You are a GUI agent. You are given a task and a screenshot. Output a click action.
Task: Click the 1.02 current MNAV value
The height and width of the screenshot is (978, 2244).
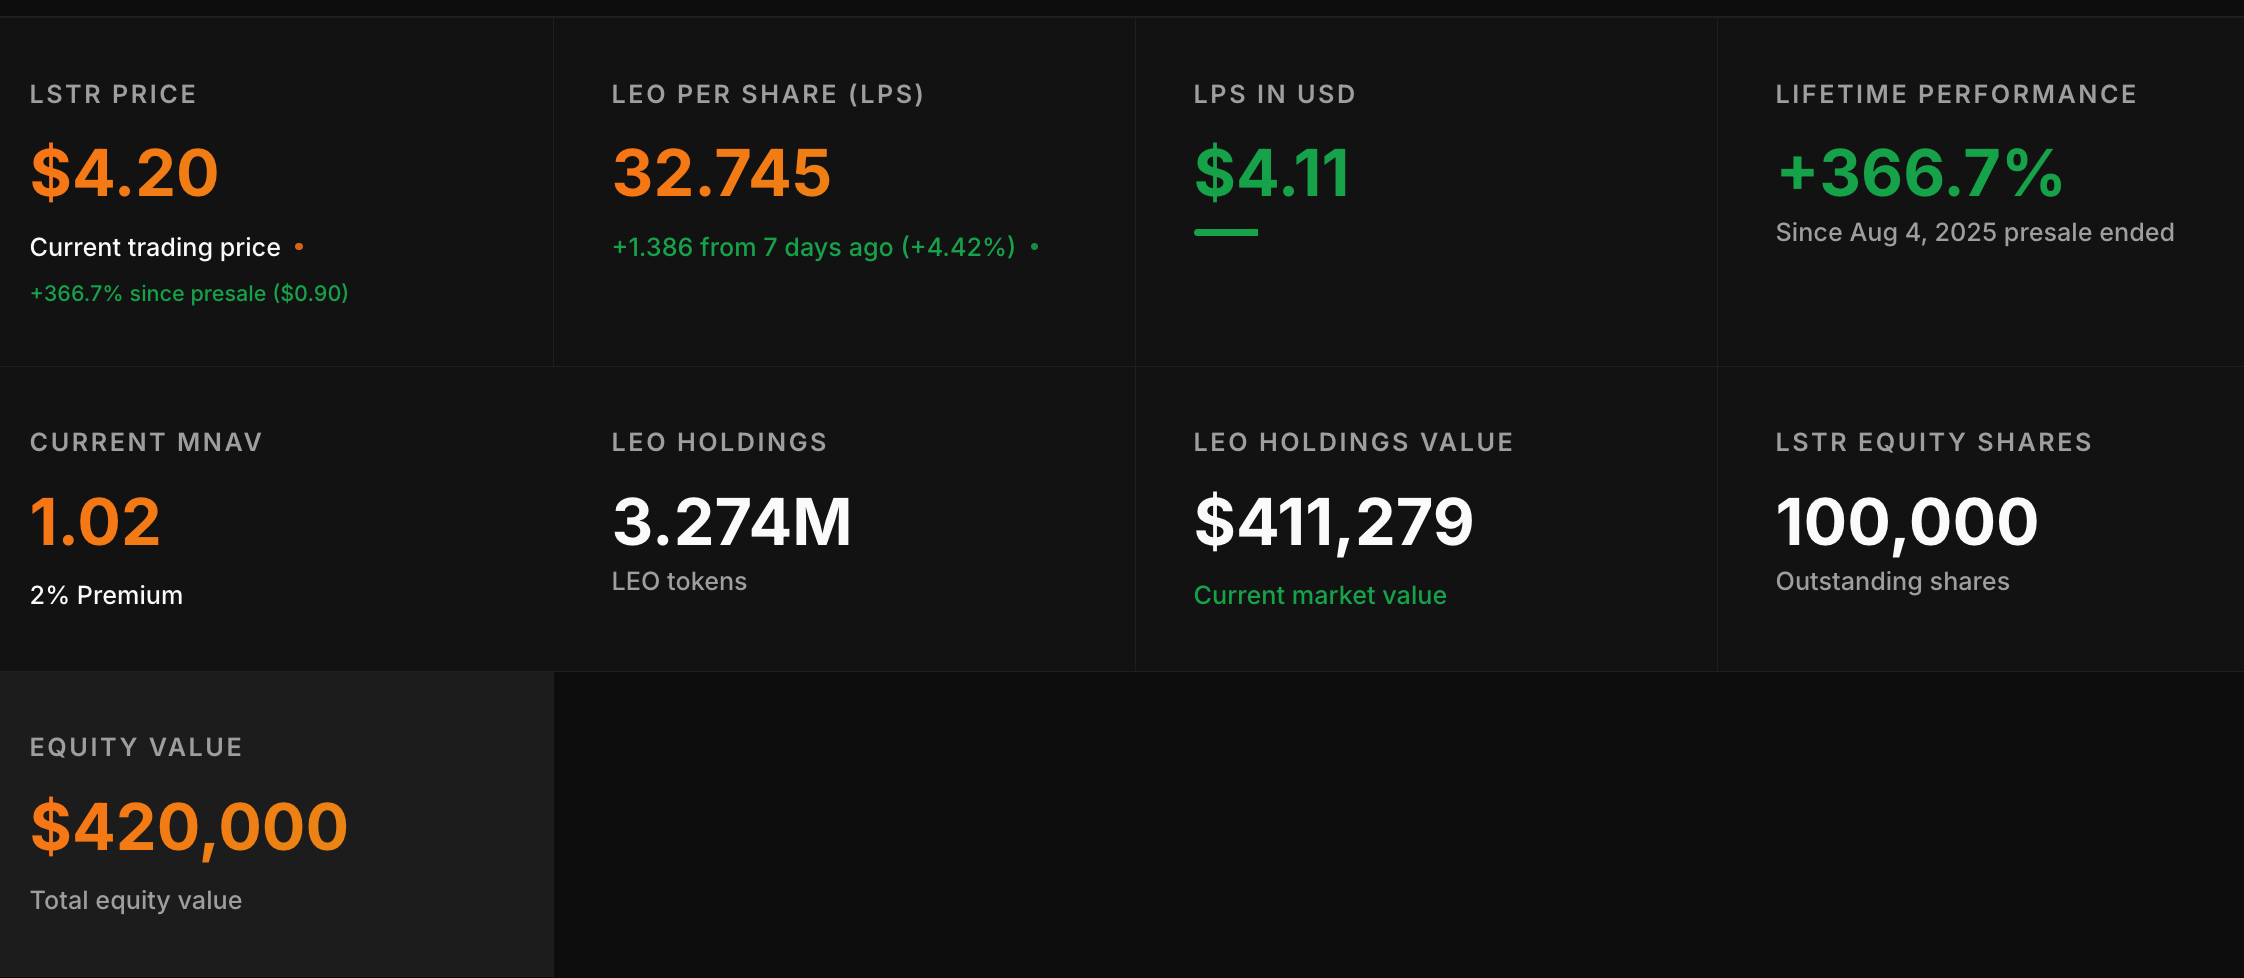pos(95,522)
